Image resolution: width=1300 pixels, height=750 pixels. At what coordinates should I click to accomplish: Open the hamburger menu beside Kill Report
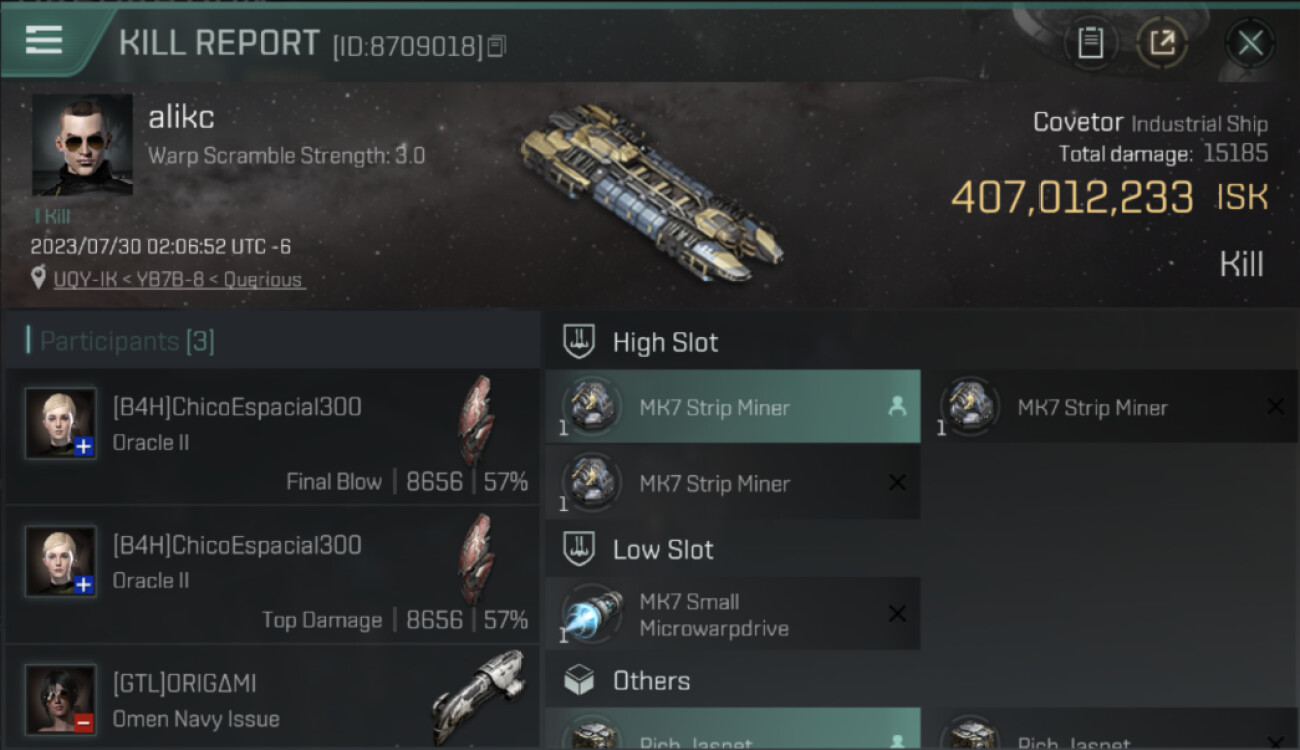click(x=44, y=41)
